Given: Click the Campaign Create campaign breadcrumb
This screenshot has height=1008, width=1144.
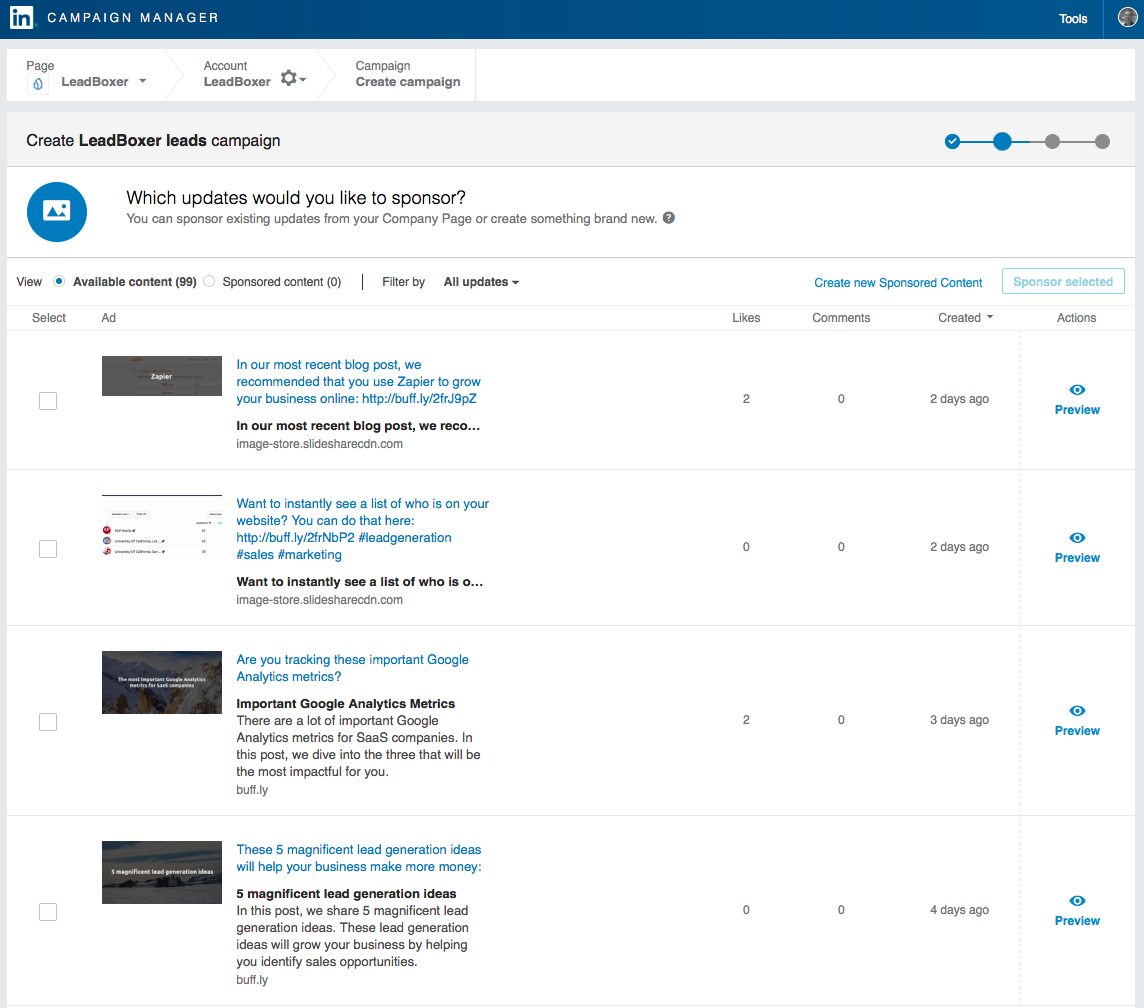Looking at the screenshot, I should (408, 74).
